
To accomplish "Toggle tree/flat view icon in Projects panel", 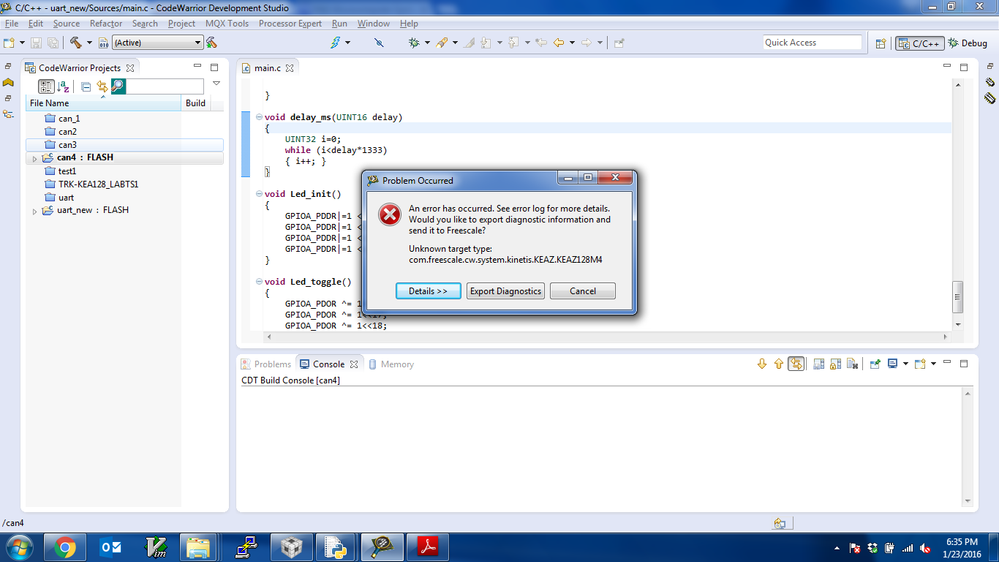I will point(46,86).
